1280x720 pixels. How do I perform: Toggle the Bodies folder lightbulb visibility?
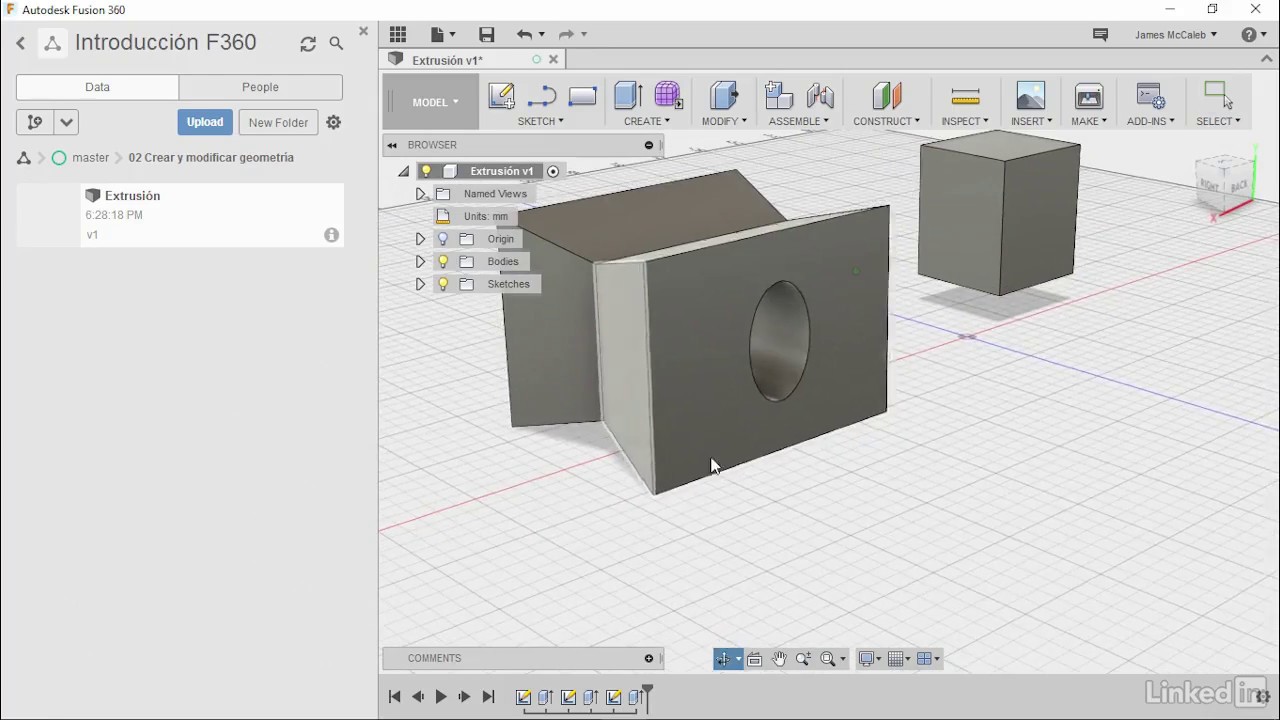[443, 262]
